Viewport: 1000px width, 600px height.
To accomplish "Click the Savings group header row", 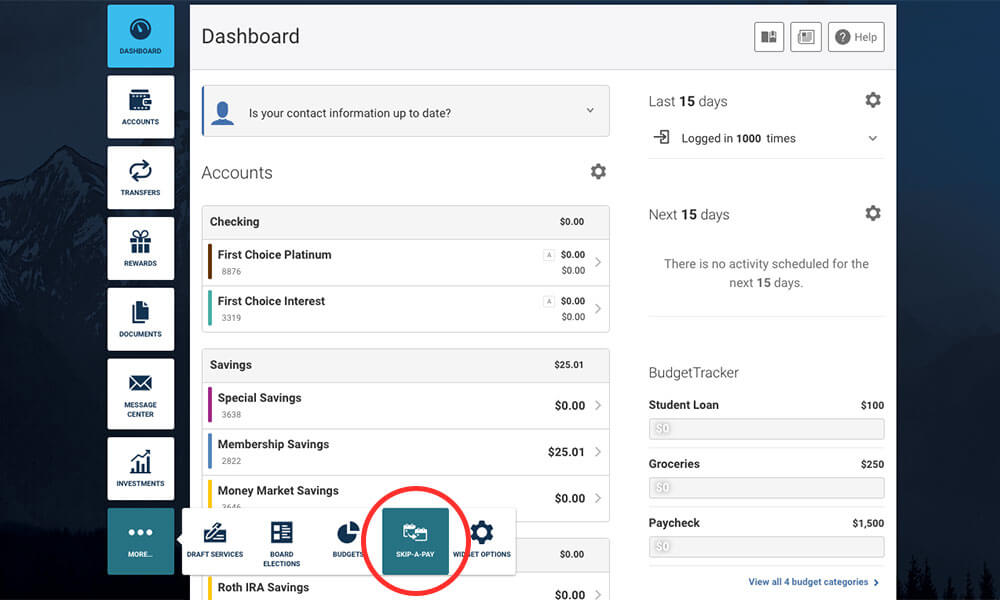I will click(x=406, y=365).
